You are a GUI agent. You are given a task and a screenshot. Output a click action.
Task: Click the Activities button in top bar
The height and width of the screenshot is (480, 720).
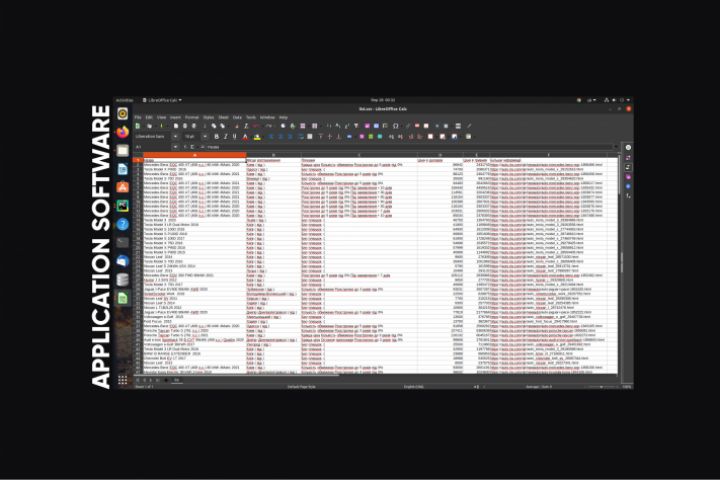[x=124, y=100]
